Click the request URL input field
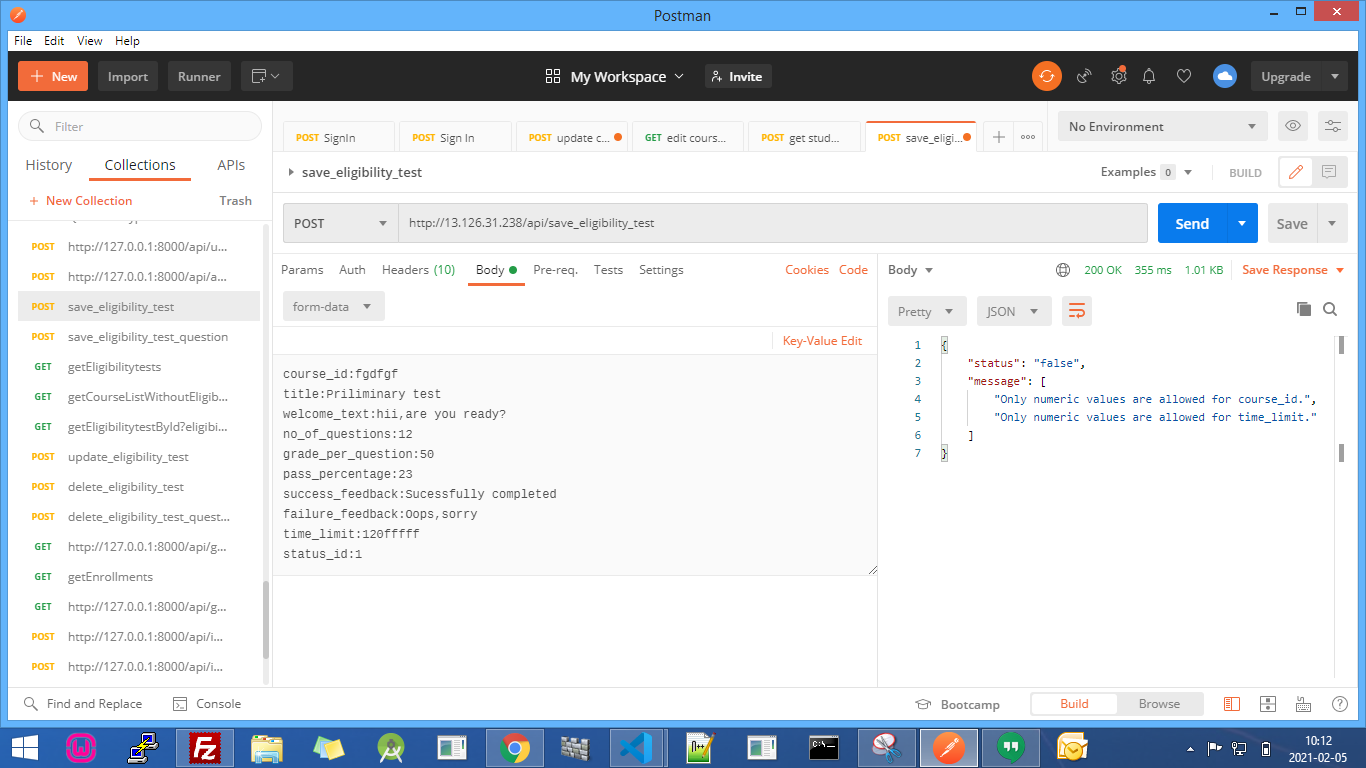 pyautogui.click(x=772, y=223)
